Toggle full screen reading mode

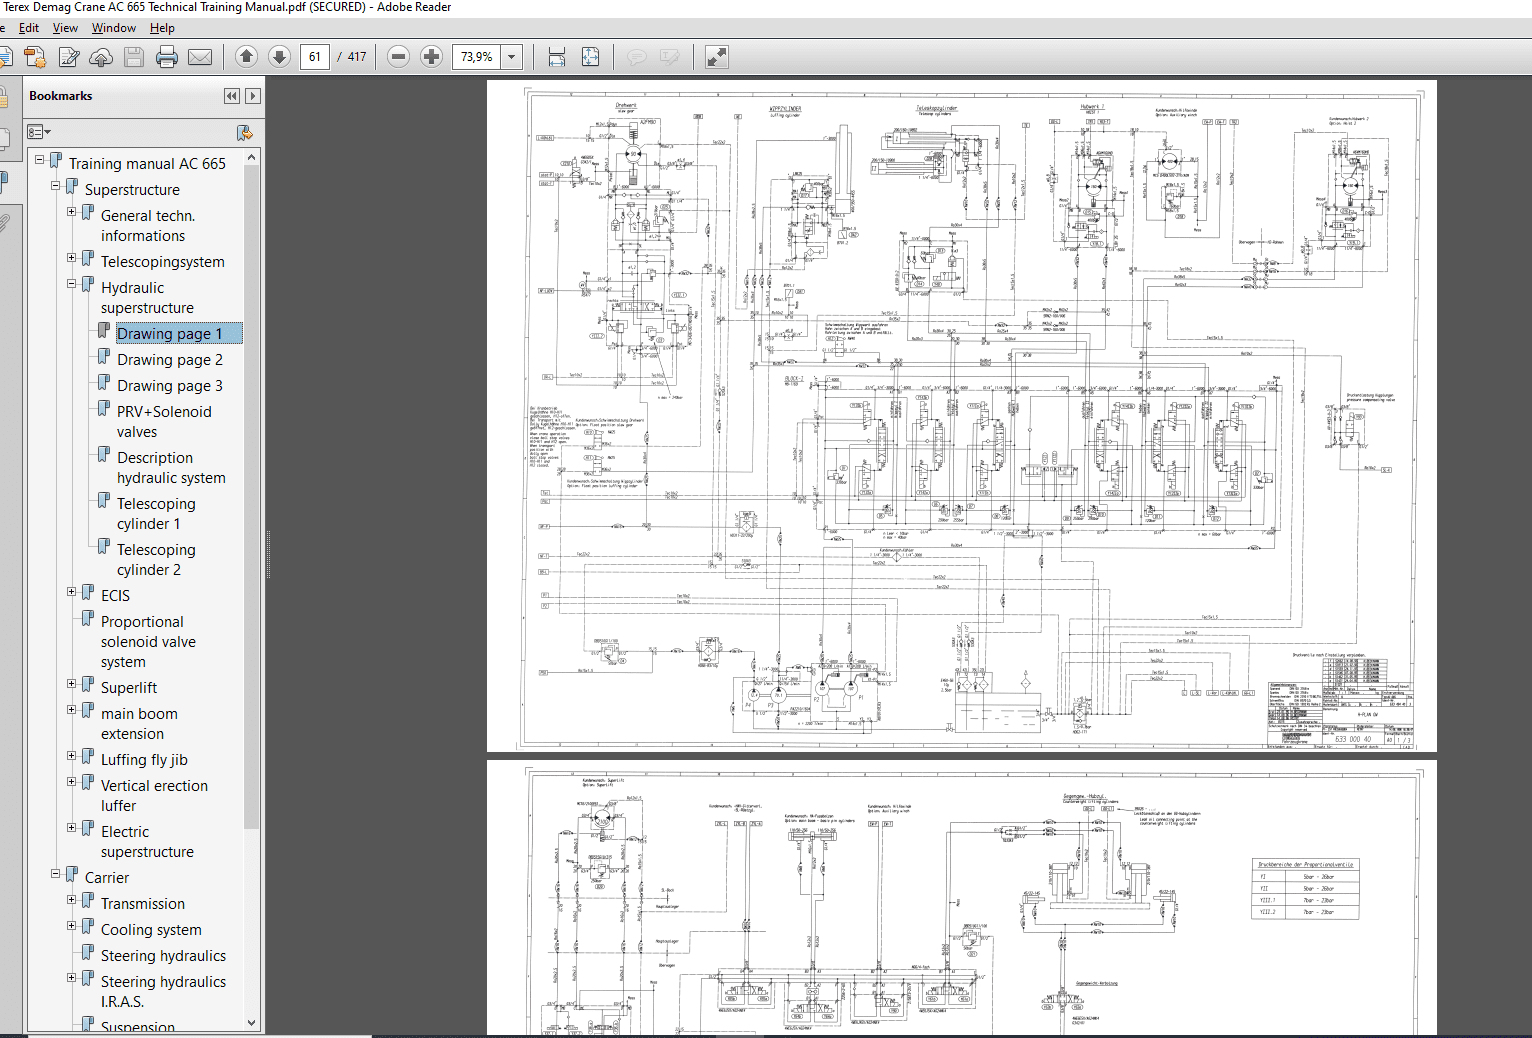click(718, 57)
